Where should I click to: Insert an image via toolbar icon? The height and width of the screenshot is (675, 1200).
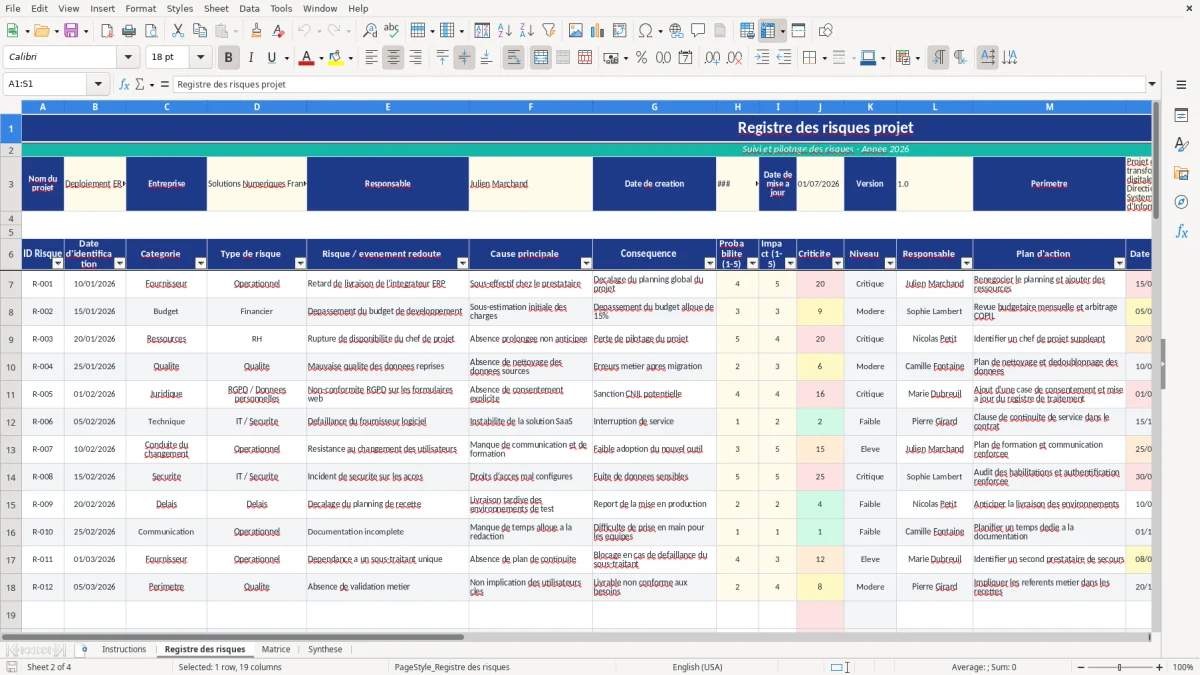tap(576, 31)
